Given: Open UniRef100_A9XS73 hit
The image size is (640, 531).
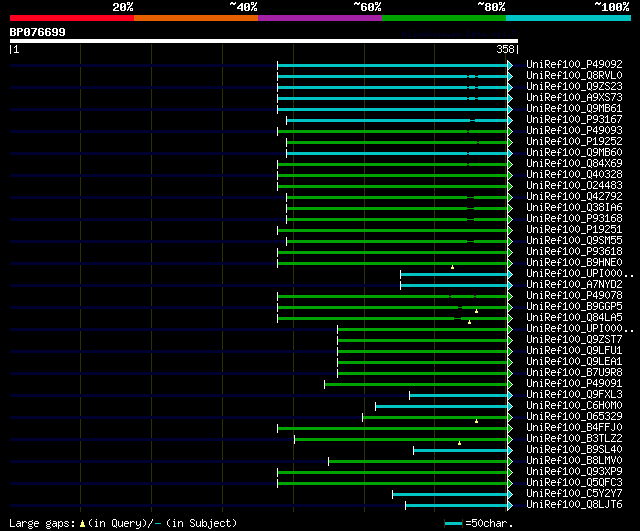Looking at the screenshot, I should pyautogui.click(x=574, y=98).
